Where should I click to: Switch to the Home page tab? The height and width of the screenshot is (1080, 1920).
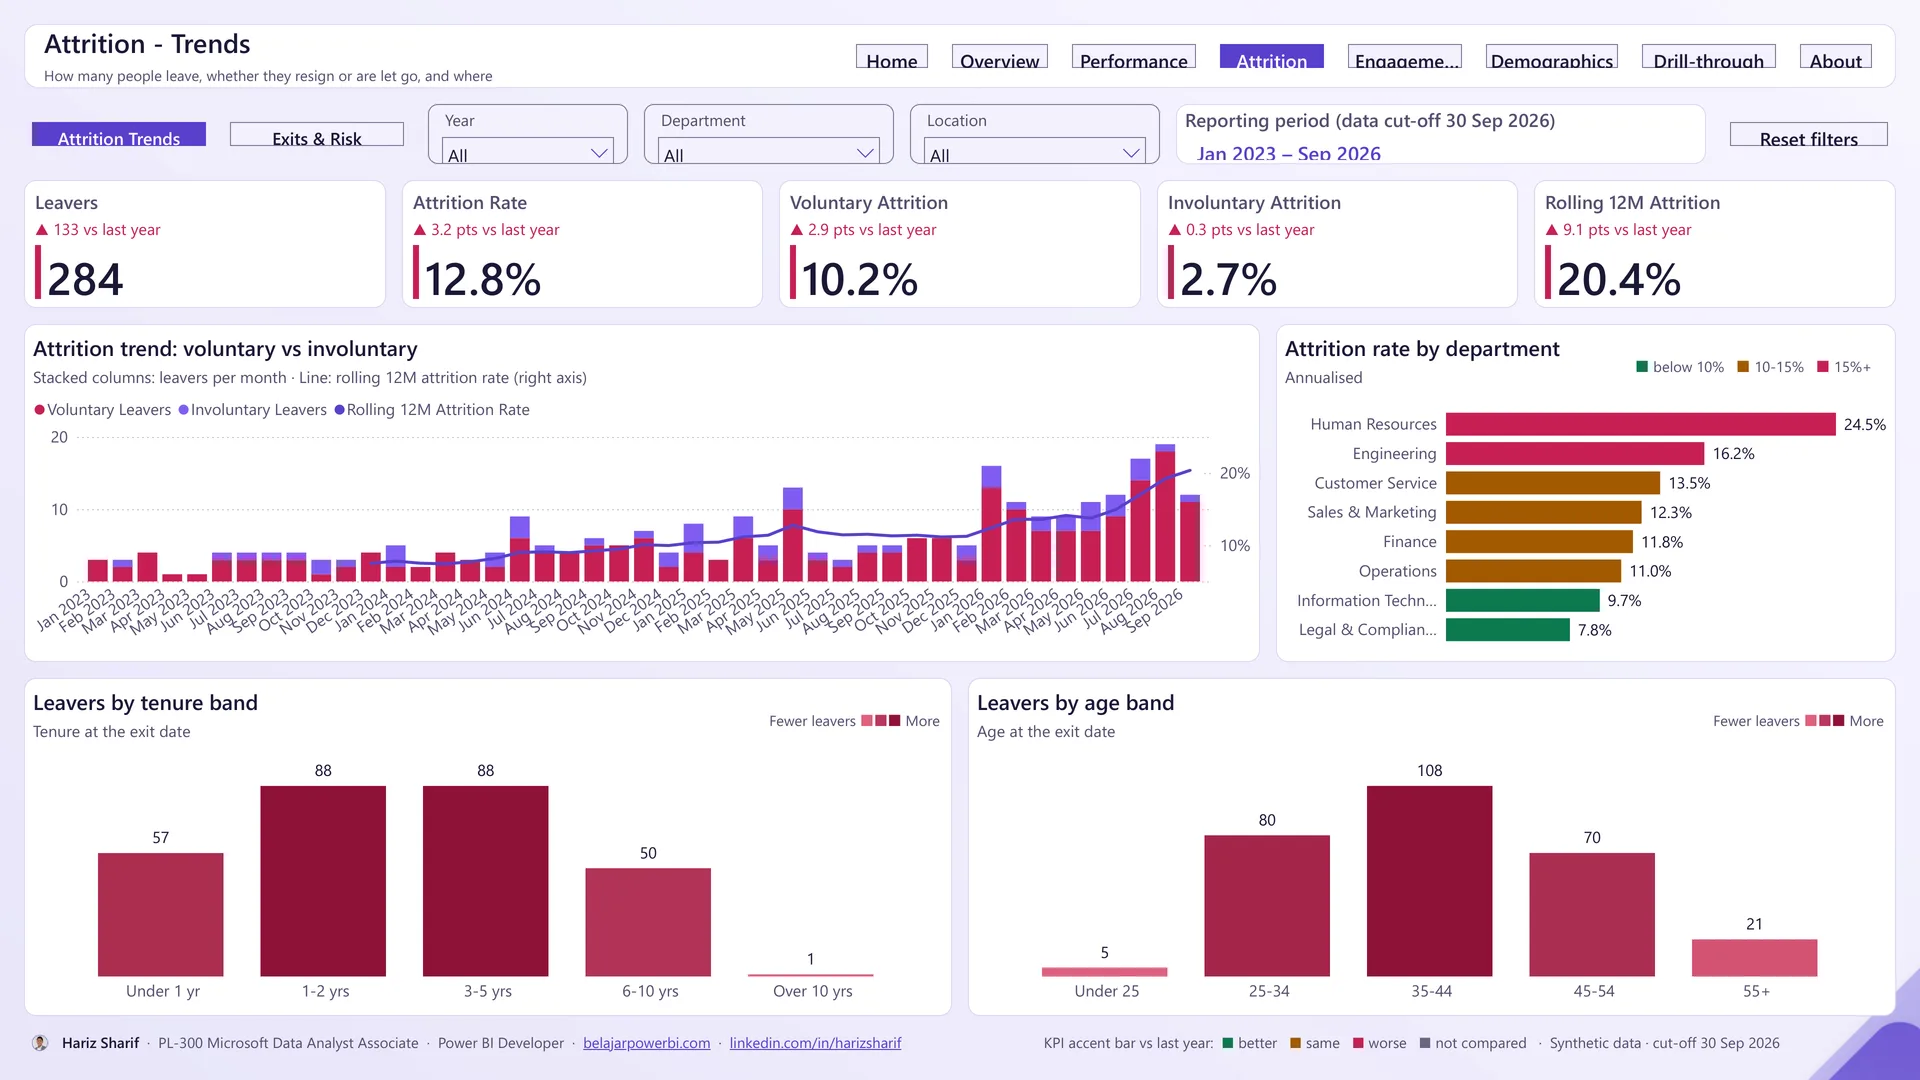[892, 57]
